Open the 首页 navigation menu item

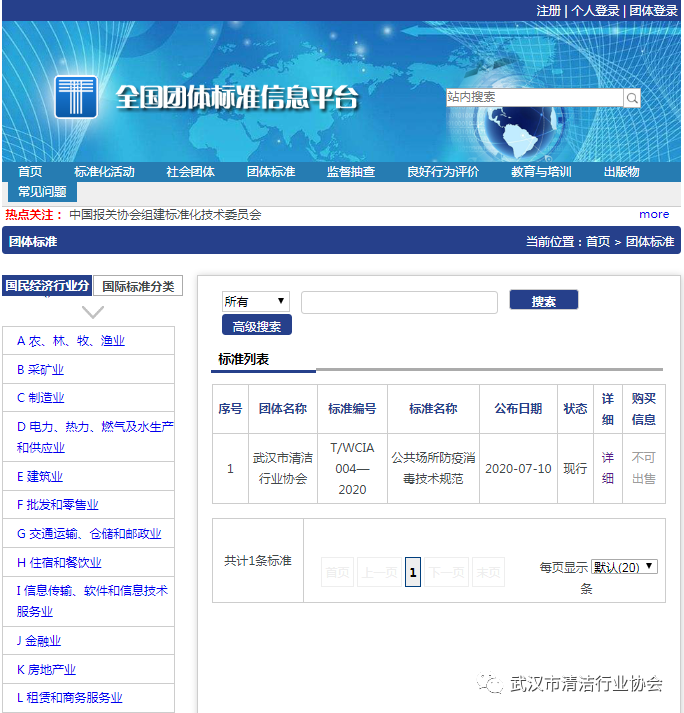click(x=30, y=172)
